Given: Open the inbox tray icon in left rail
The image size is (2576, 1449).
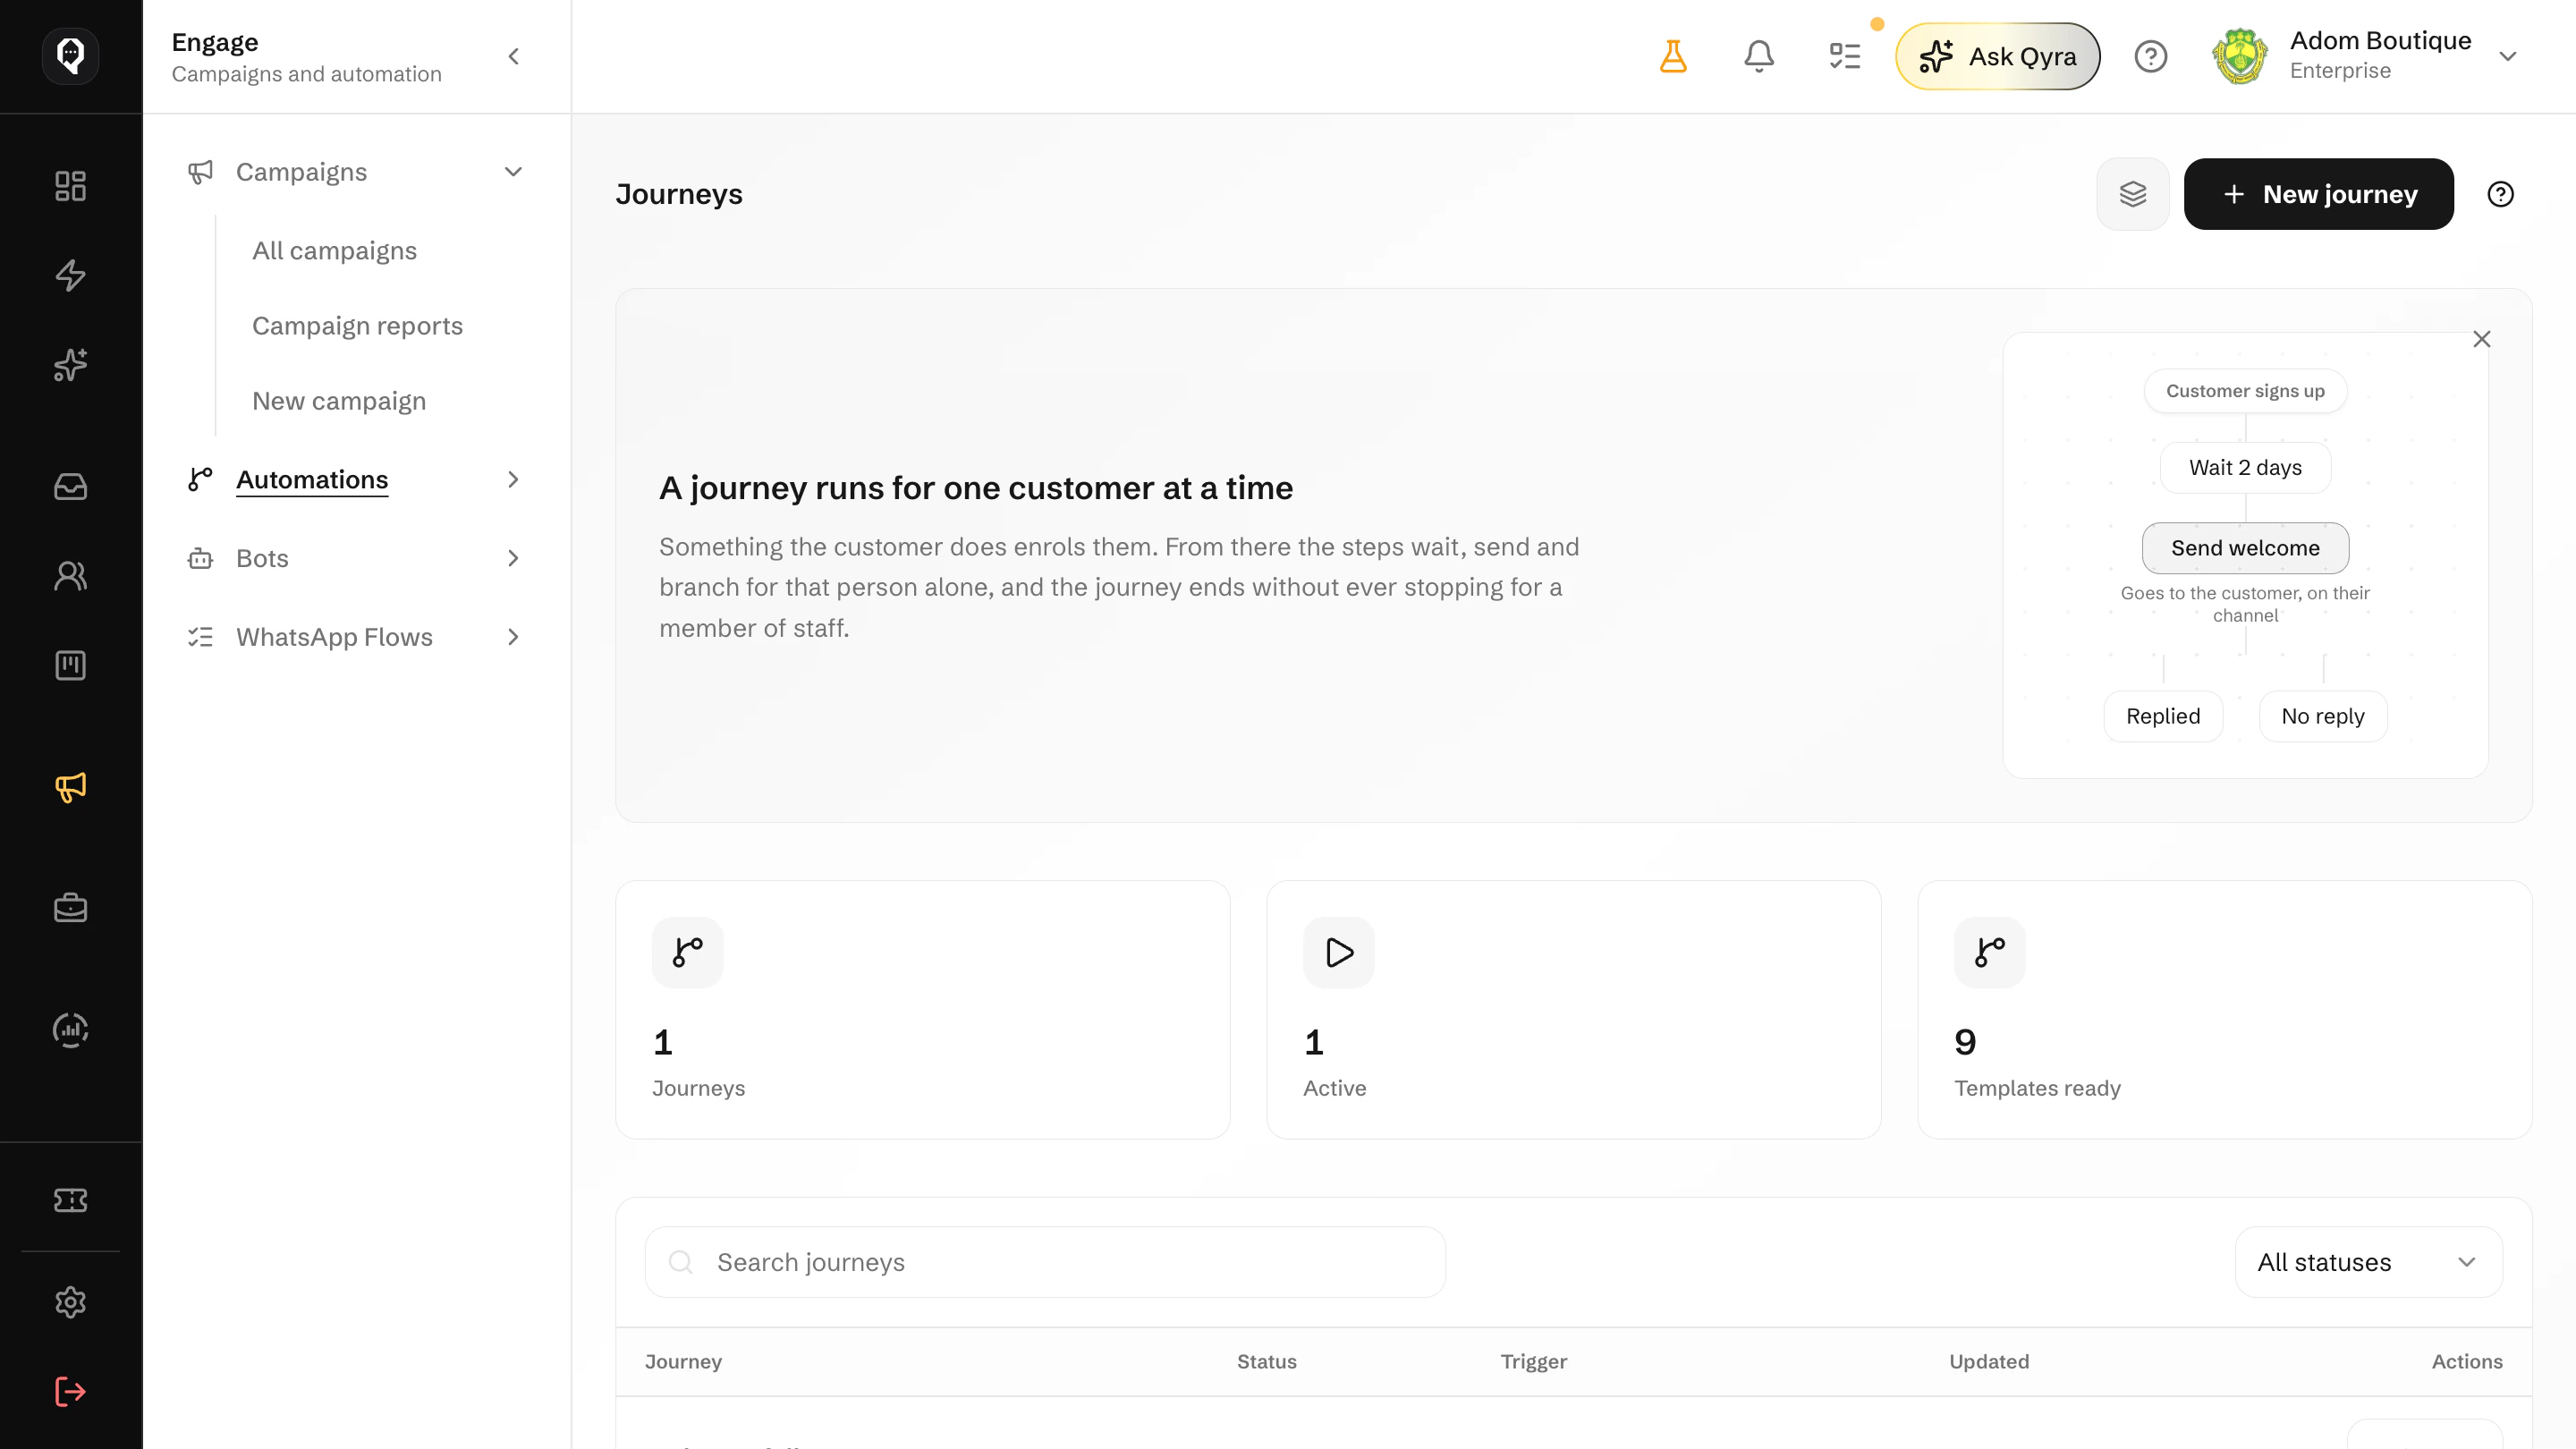Looking at the screenshot, I should pos(70,486).
